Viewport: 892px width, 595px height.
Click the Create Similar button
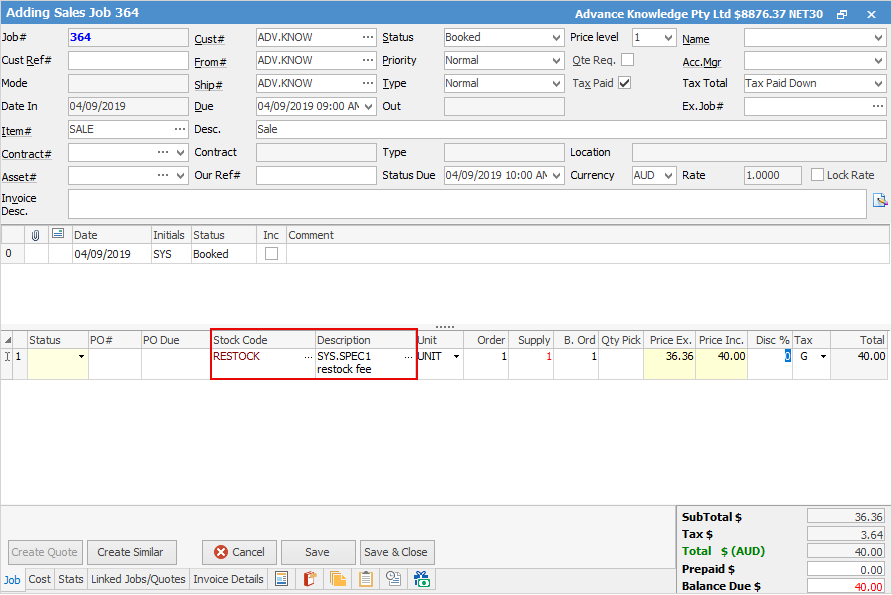(130, 552)
